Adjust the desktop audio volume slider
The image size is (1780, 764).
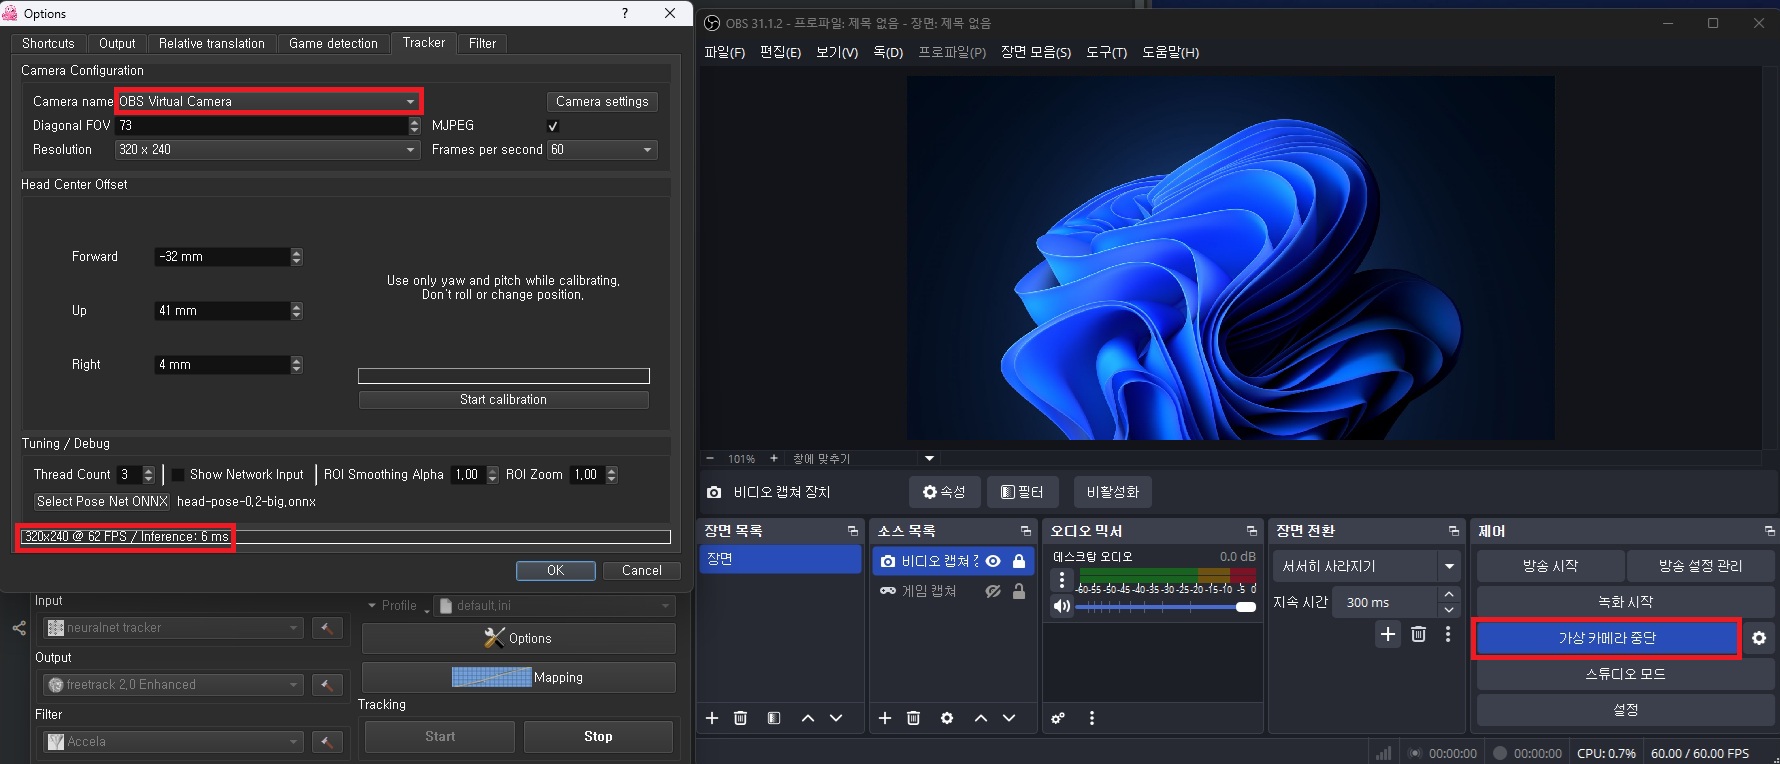tap(1165, 607)
